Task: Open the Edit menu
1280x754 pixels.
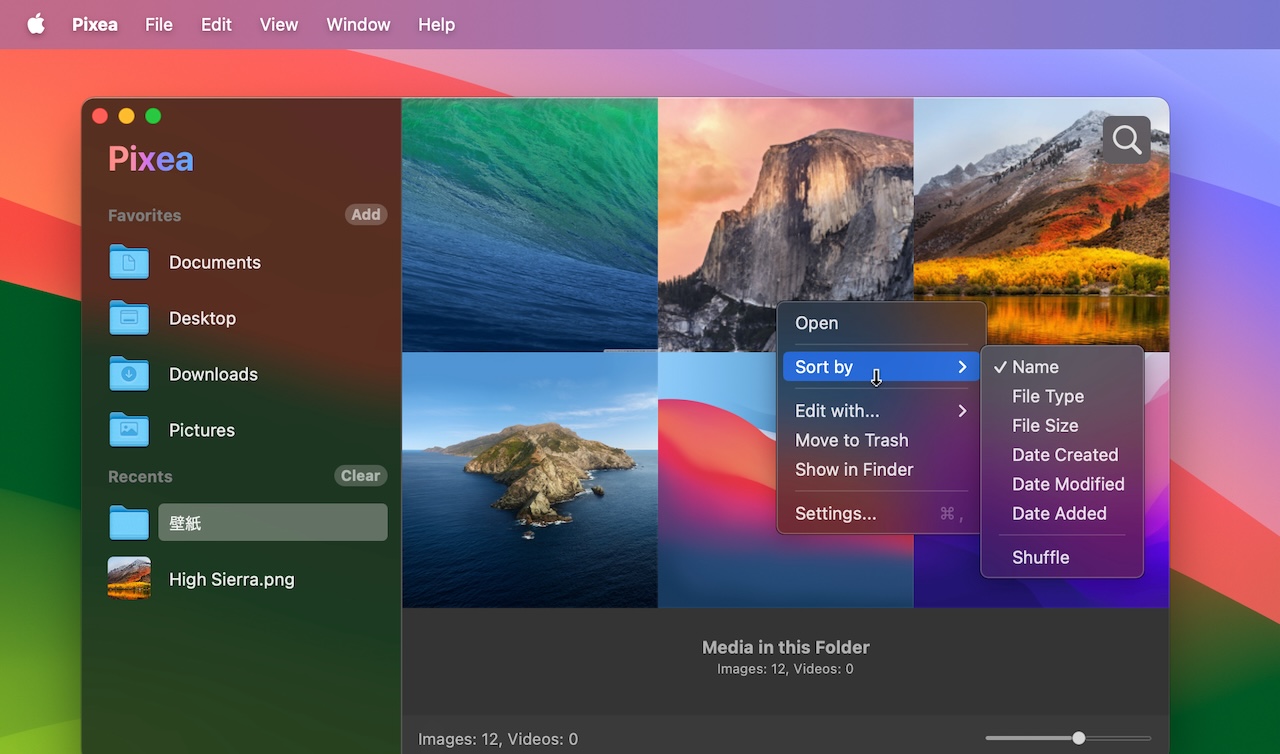Action: (x=216, y=24)
